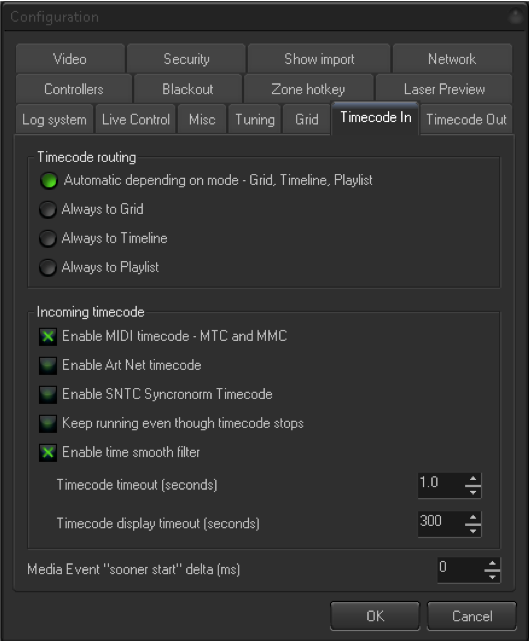
Task: Increase Timecode timeout with up arrow
Action: click(473, 479)
